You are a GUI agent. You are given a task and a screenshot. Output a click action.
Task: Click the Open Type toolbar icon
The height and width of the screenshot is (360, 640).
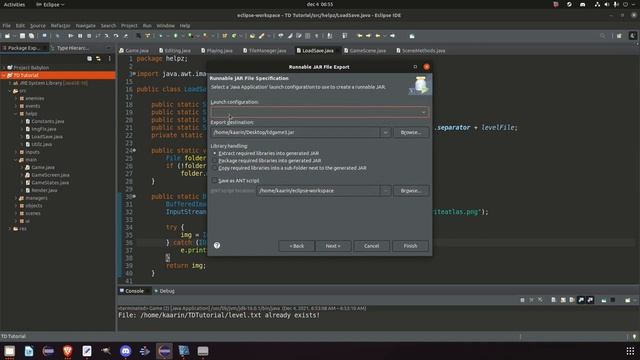tap(252, 36)
